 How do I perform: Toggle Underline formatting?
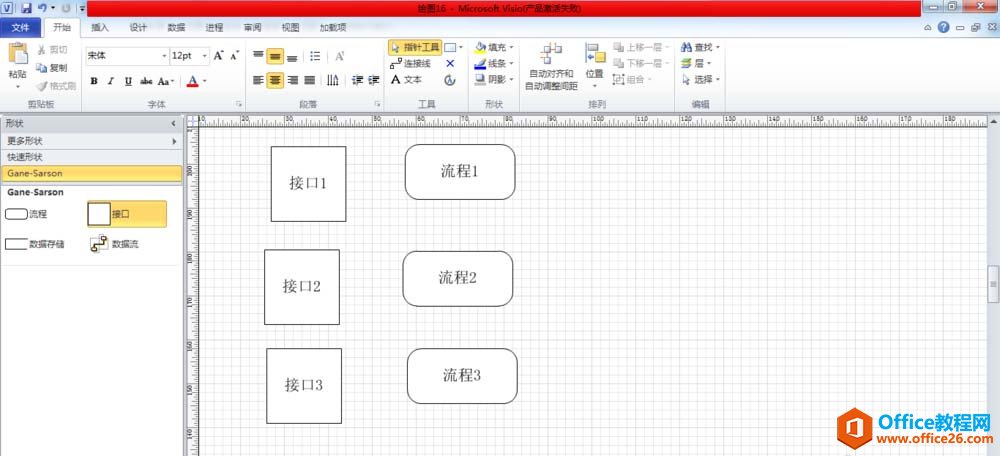pos(128,81)
